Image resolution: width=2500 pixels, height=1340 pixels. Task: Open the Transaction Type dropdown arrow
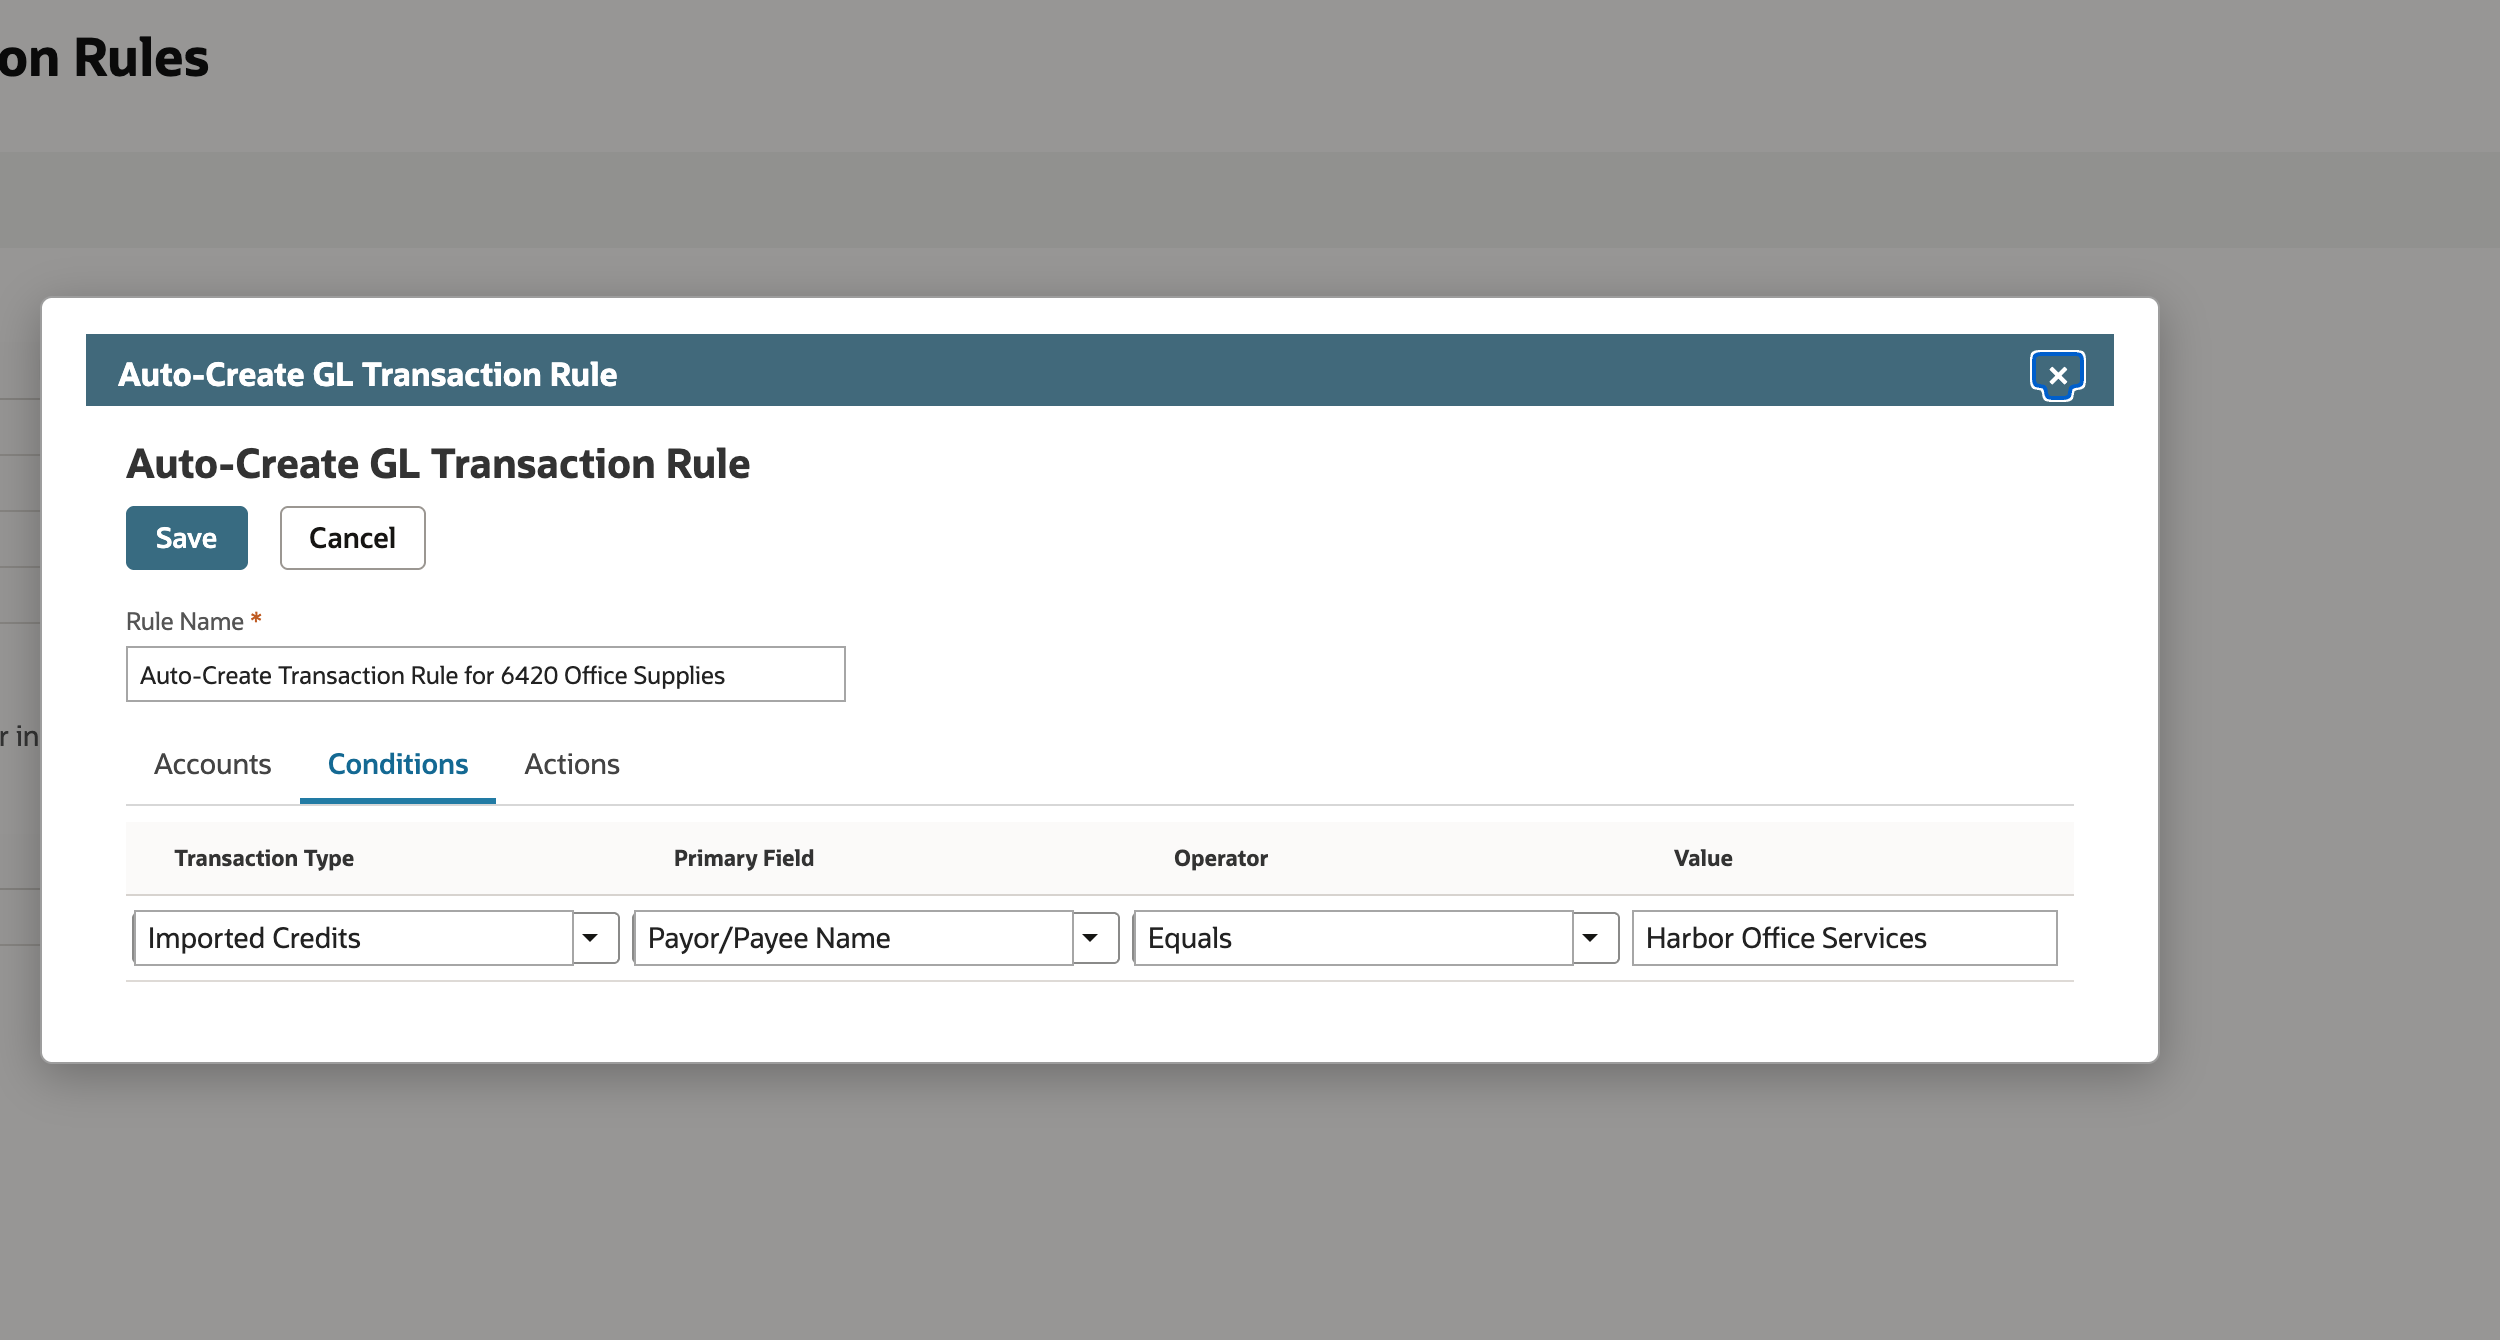(x=595, y=938)
